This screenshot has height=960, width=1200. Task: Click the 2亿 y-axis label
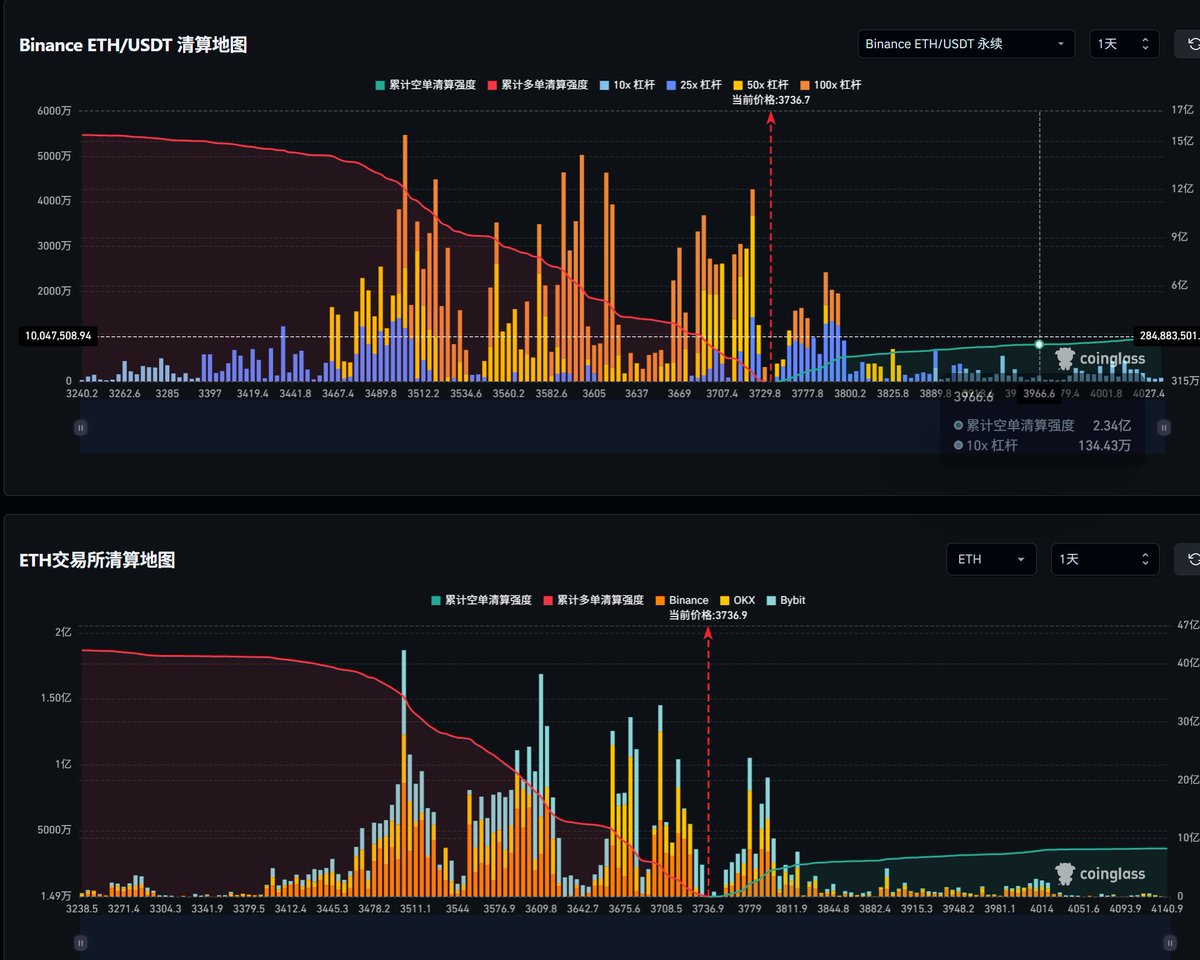(x=64, y=632)
